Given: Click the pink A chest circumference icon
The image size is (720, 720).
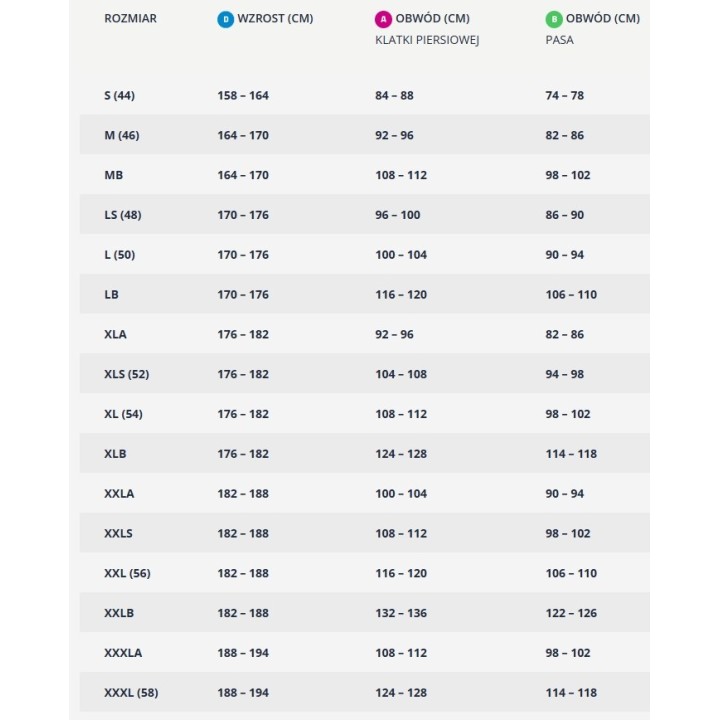Looking at the screenshot, I should point(383,19).
